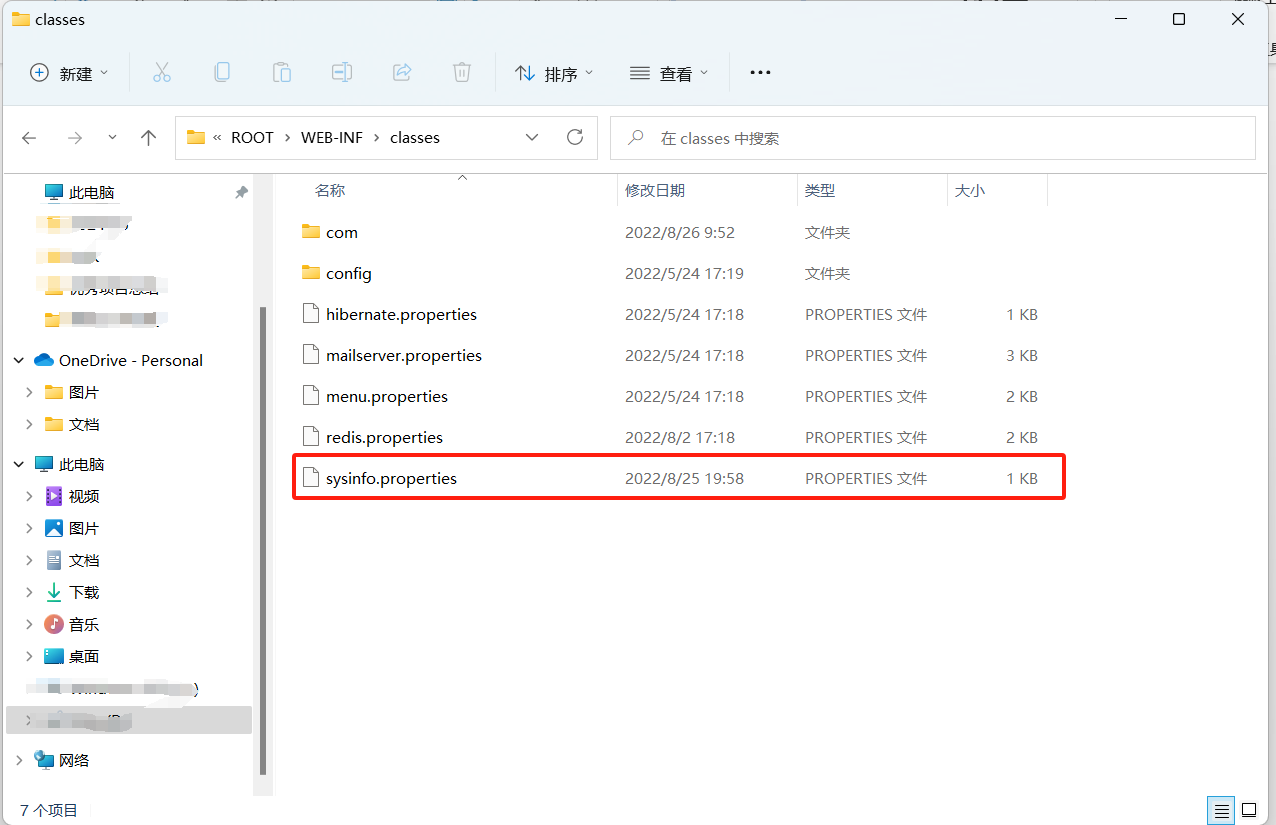This screenshot has height=825, width=1276.
Task: Refresh the current folder view
Action: point(574,138)
